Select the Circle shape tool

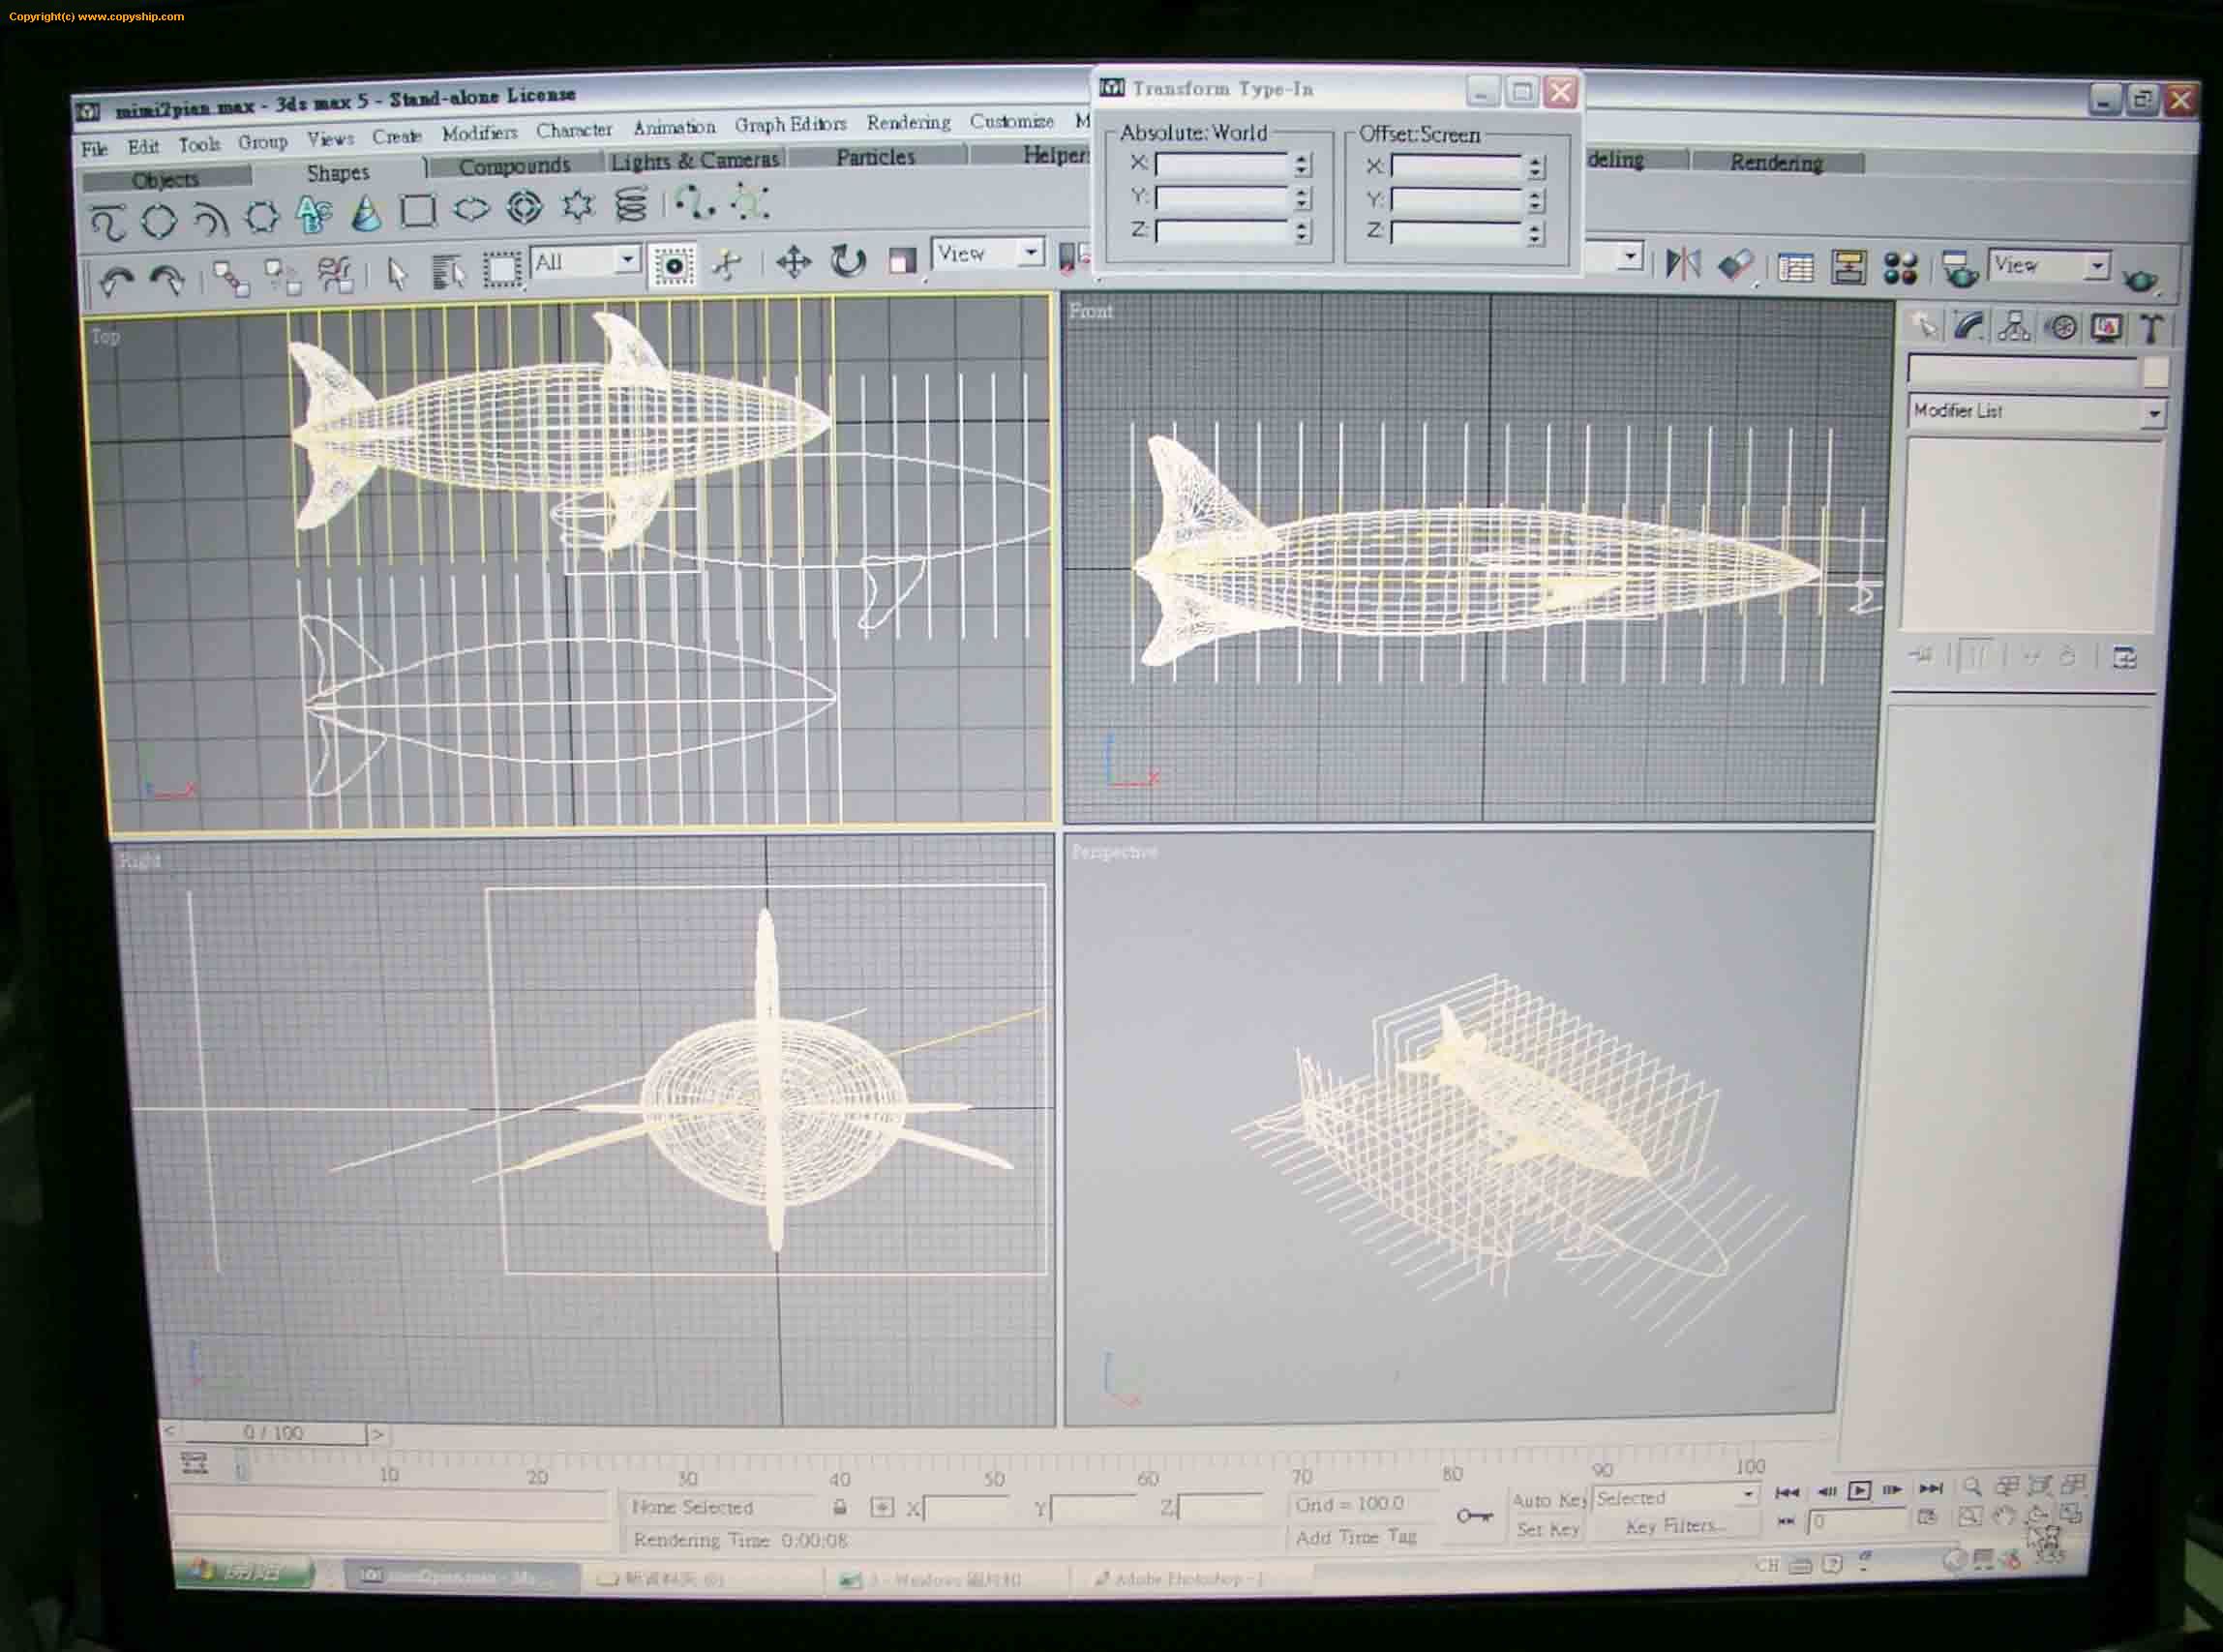tap(159, 220)
